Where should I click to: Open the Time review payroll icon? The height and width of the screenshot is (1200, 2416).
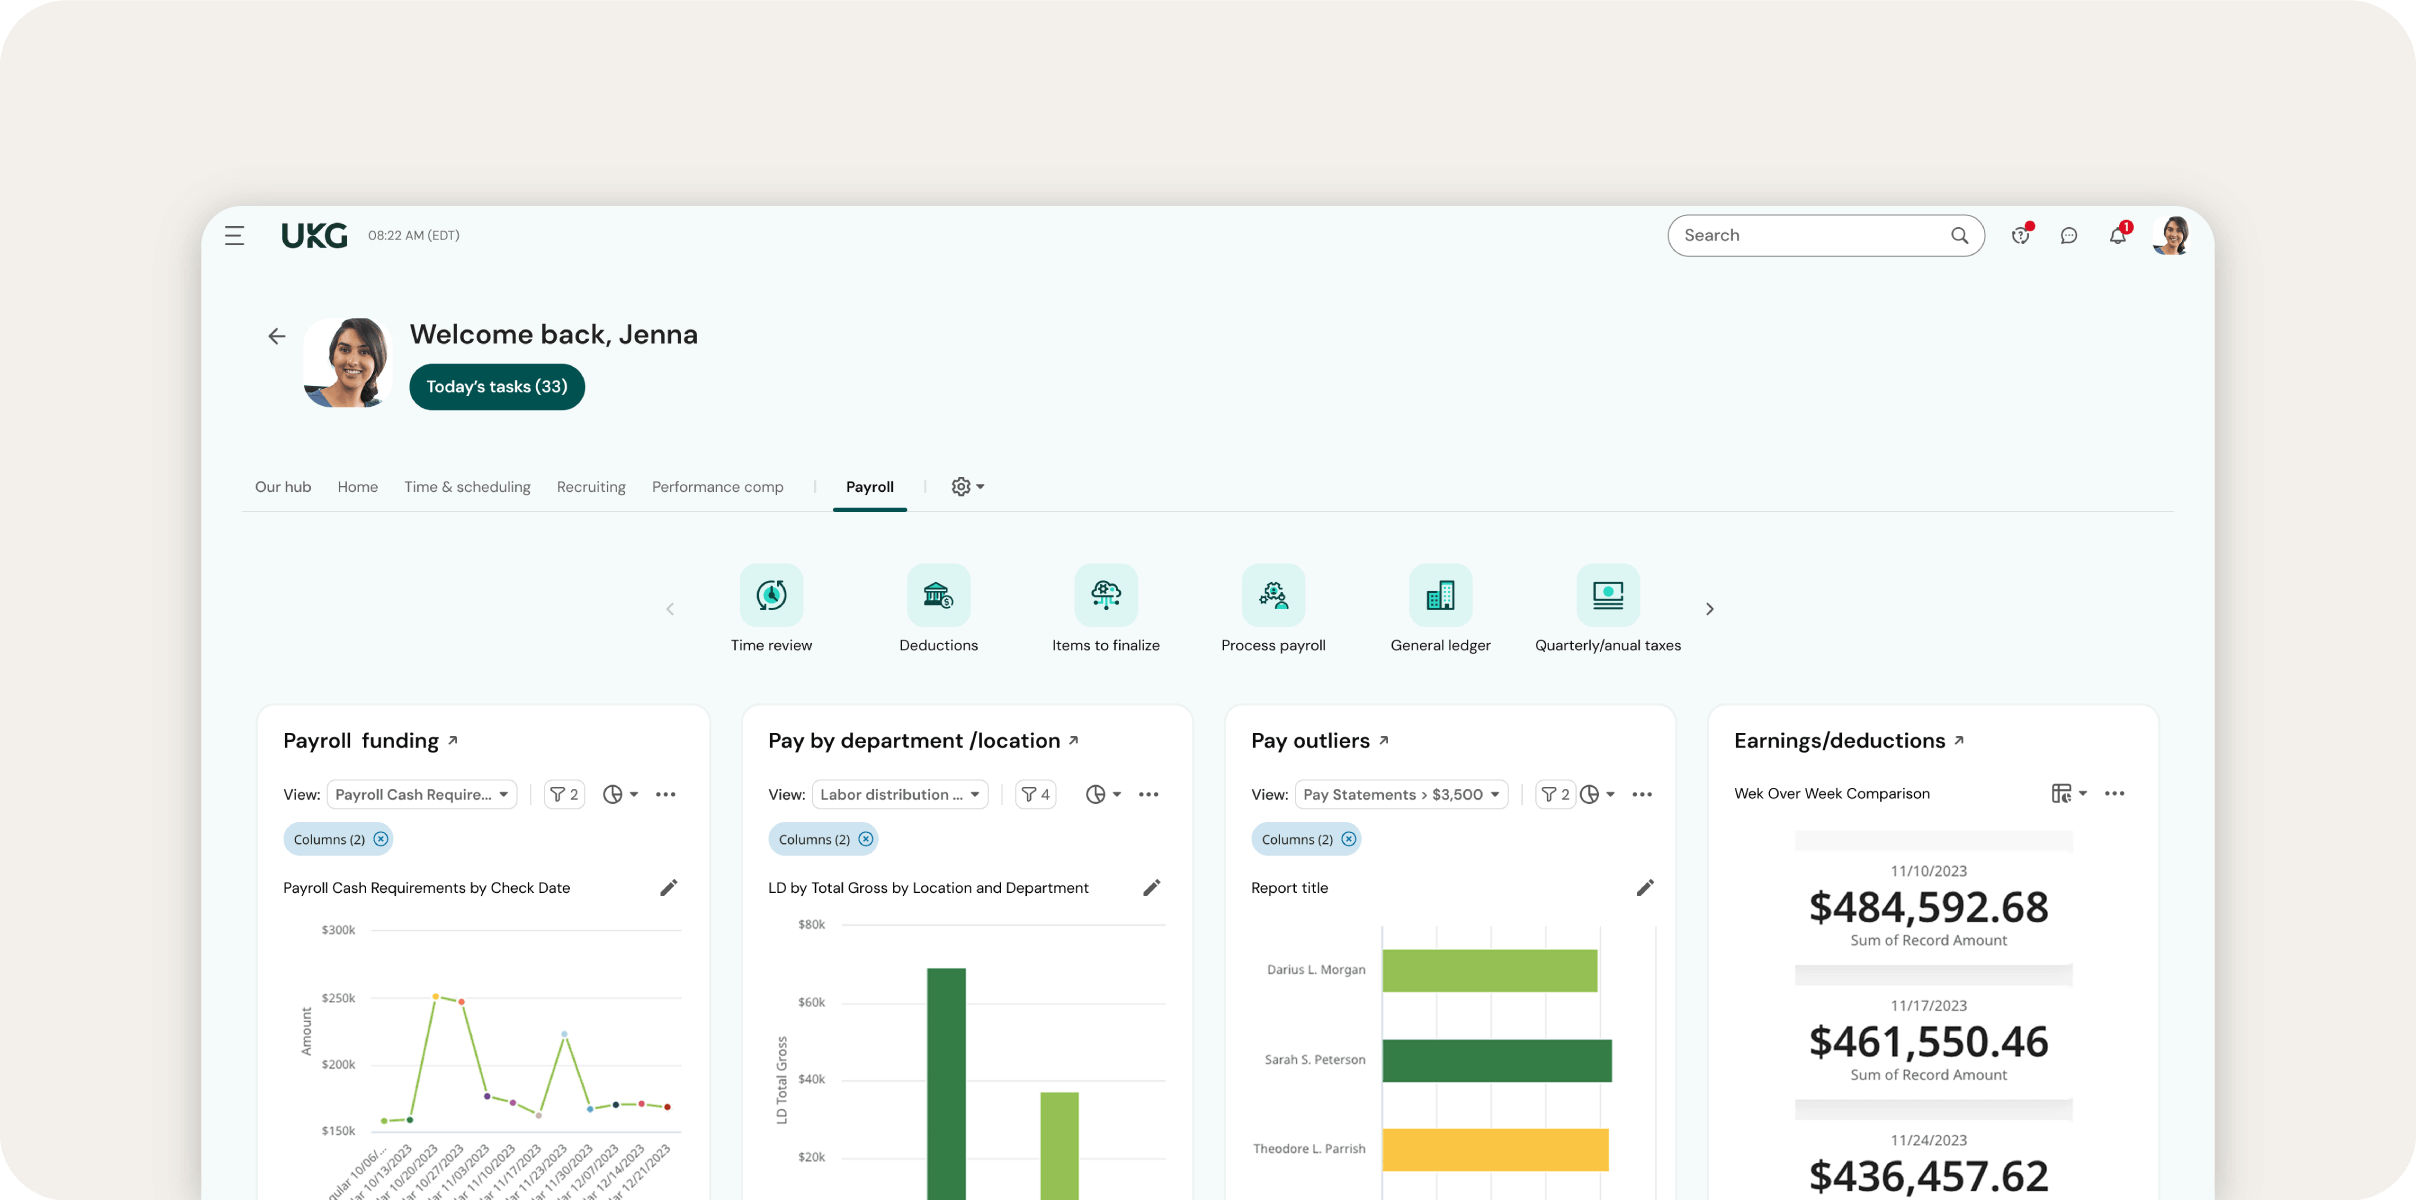pyautogui.click(x=770, y=595)
